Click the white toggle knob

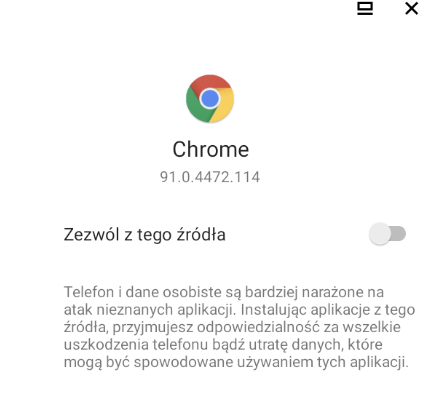click(380, 234)
